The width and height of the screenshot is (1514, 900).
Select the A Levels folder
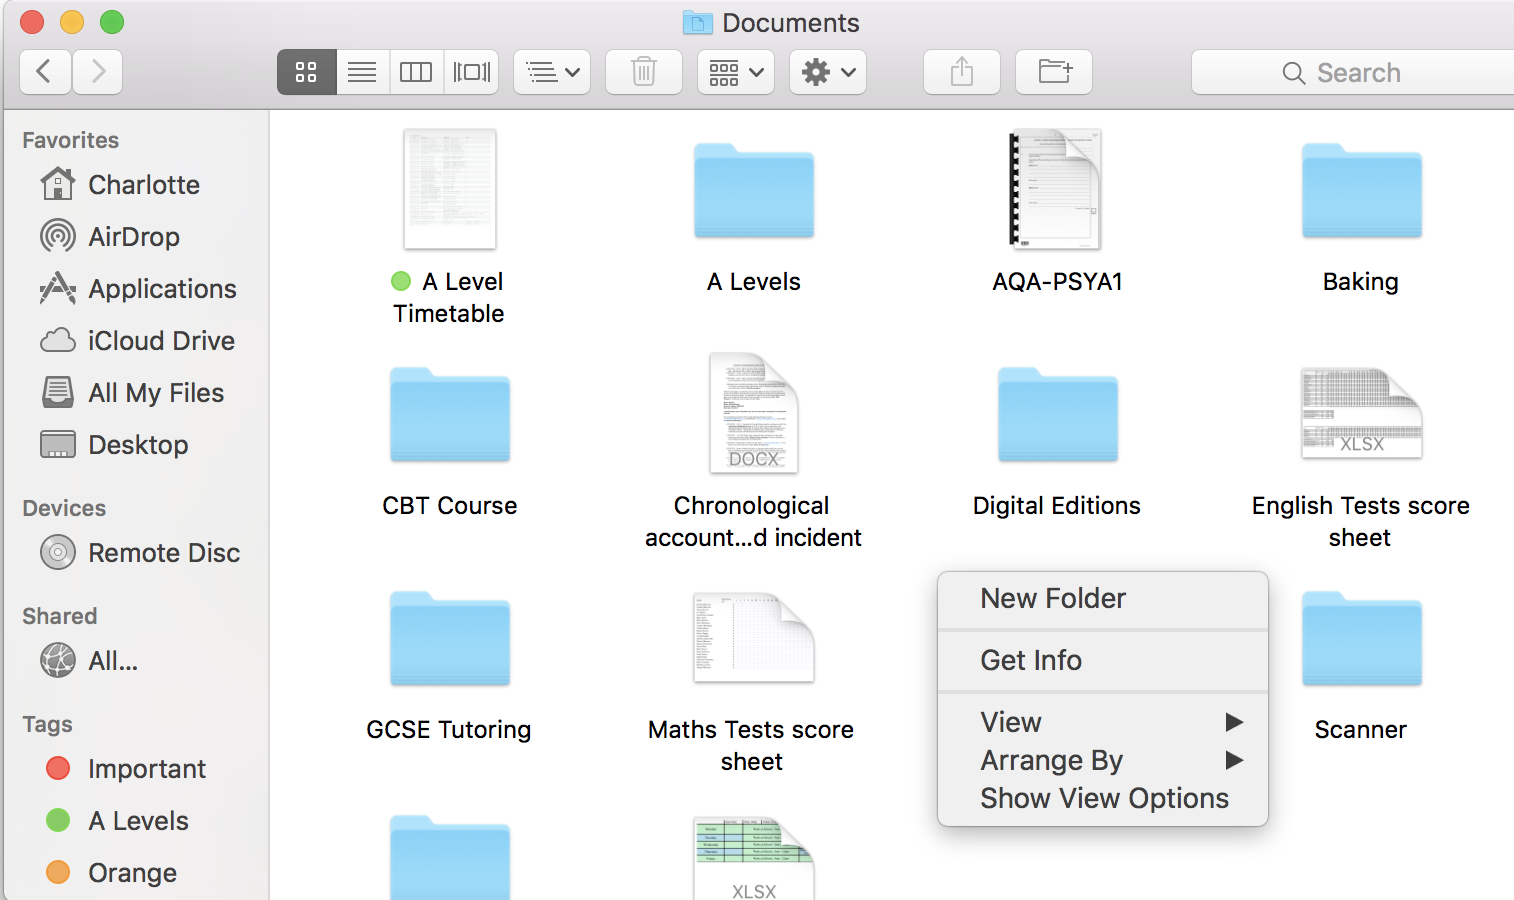754,190
